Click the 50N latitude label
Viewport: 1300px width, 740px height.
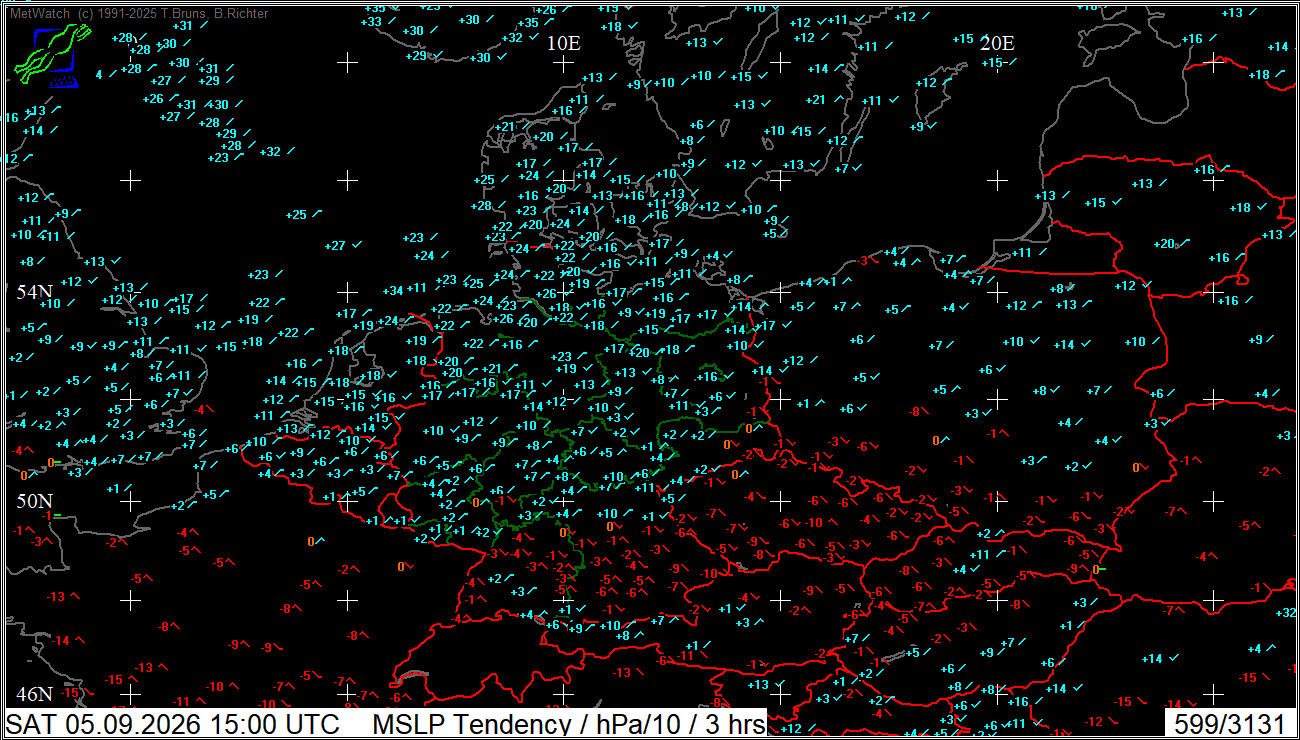click(34, 501)
